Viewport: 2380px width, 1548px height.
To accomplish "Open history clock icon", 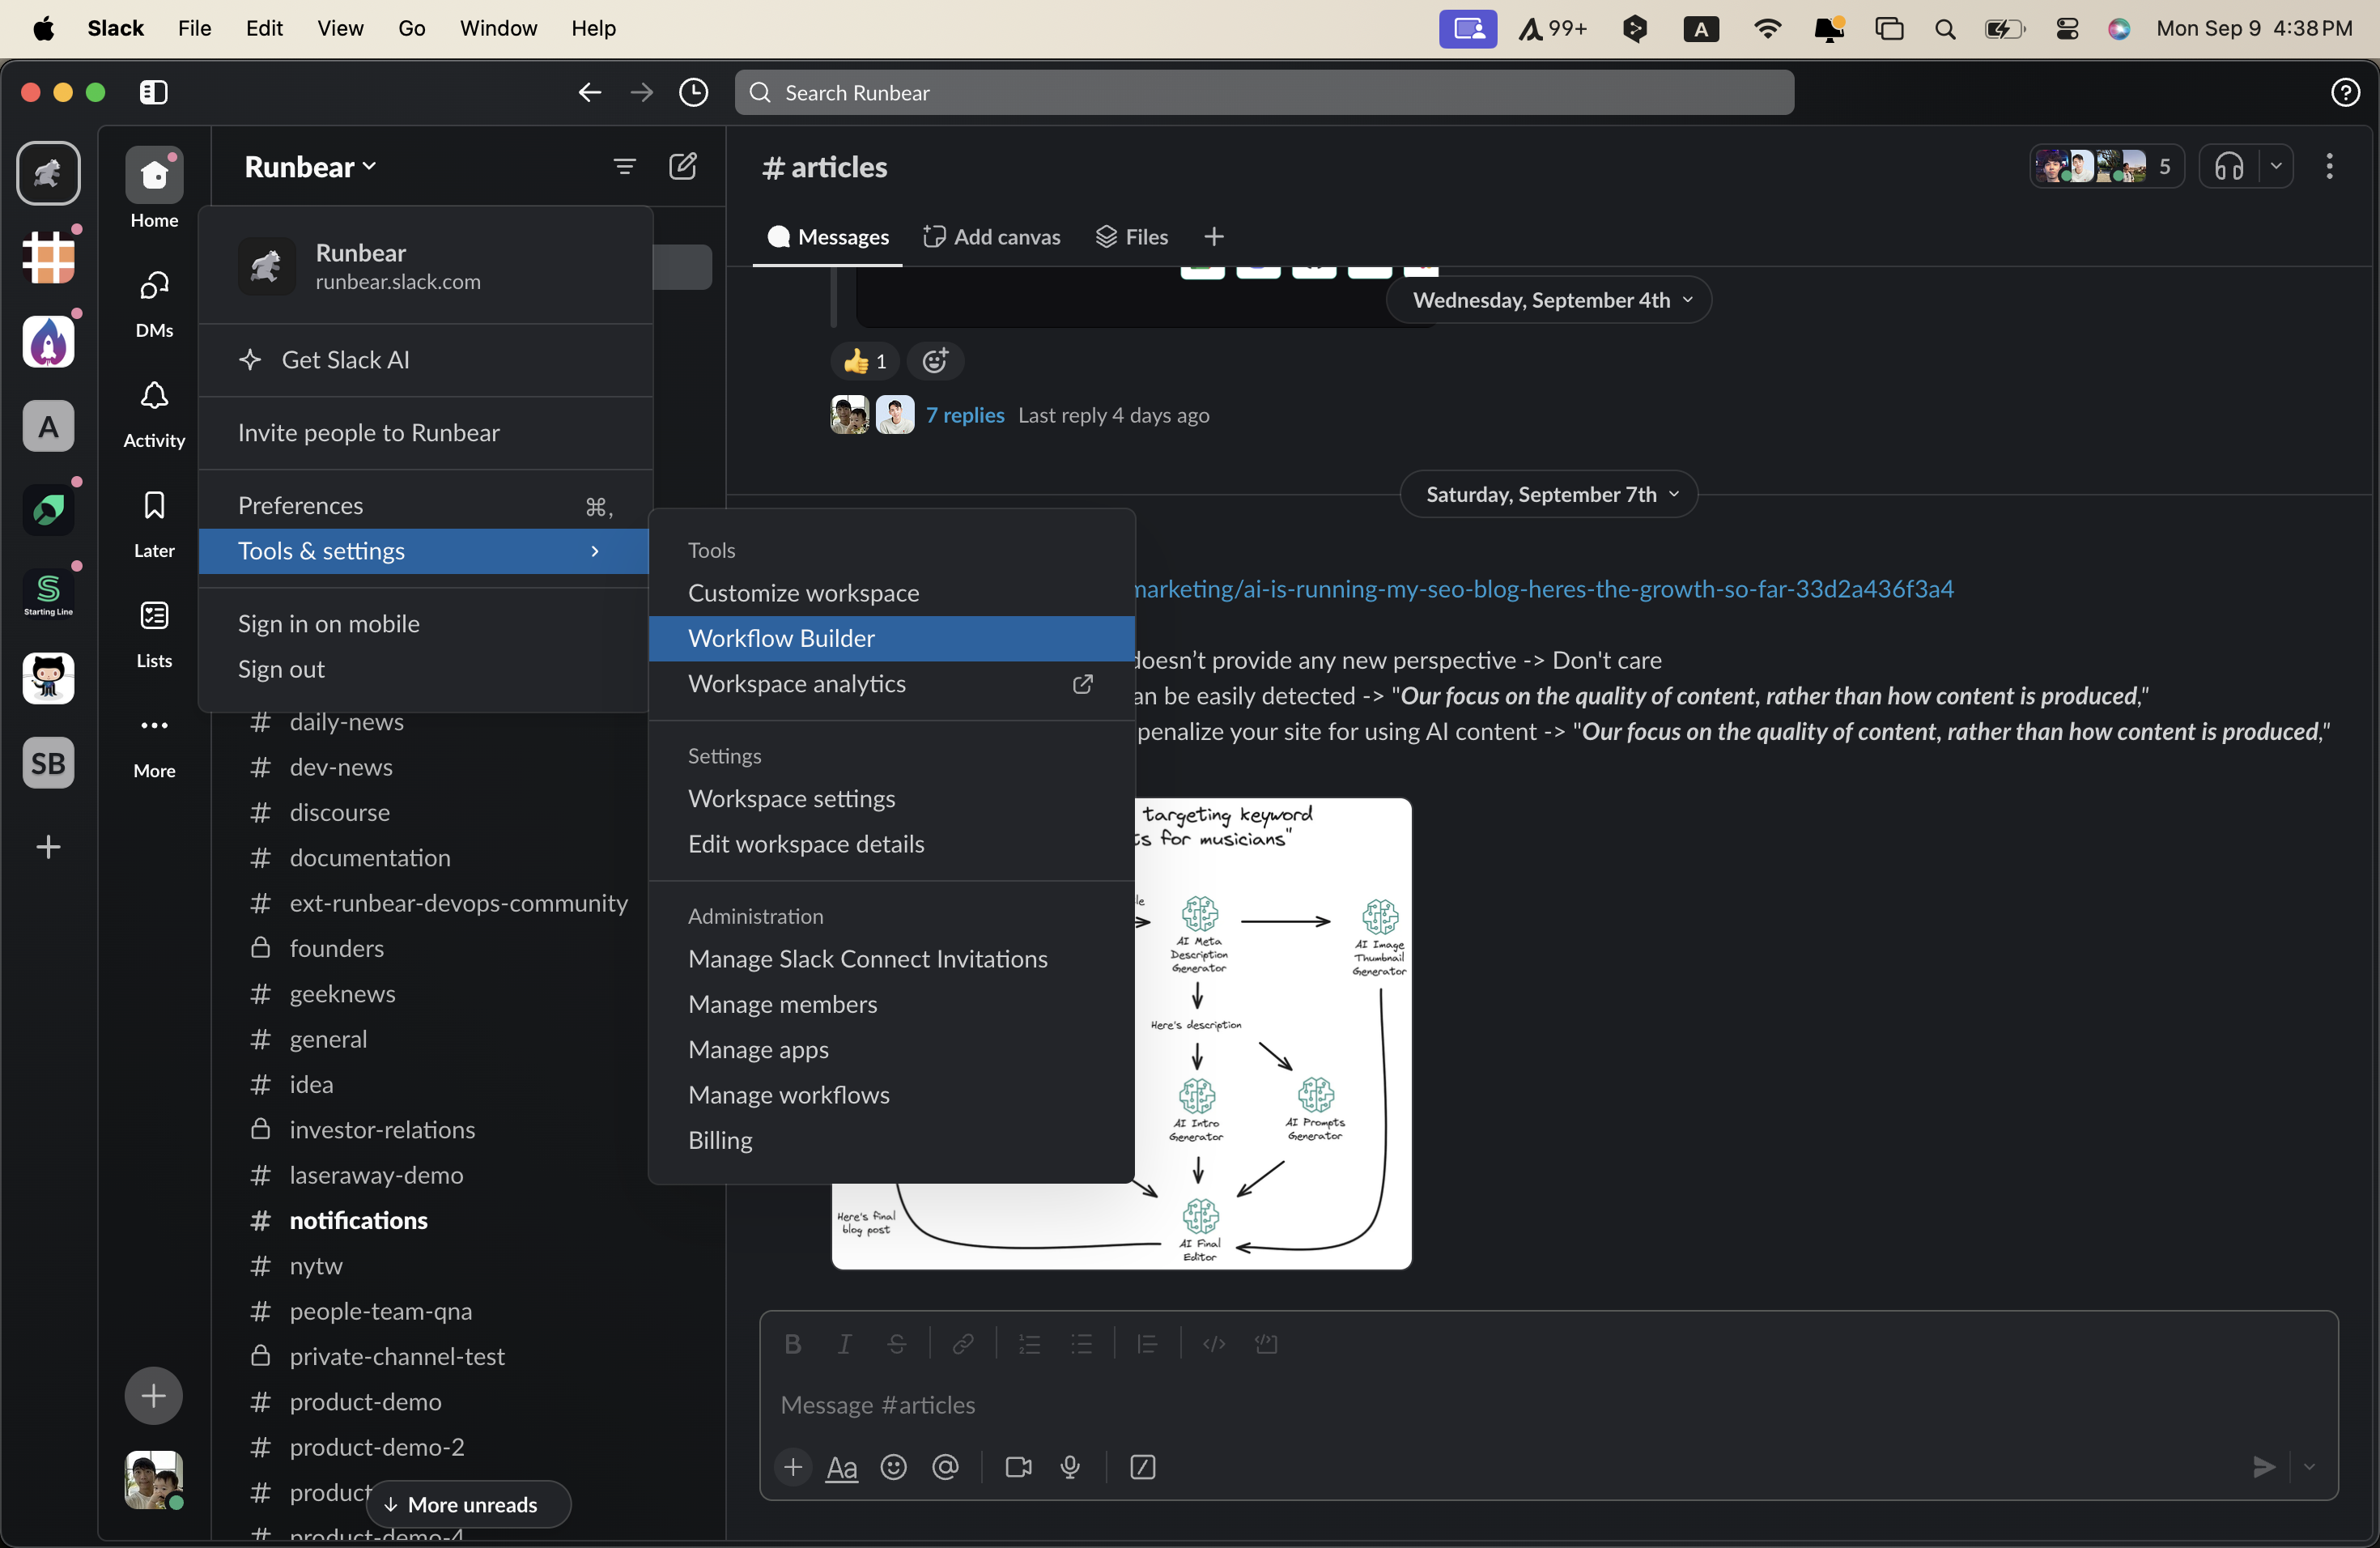I will pos(693,92).
